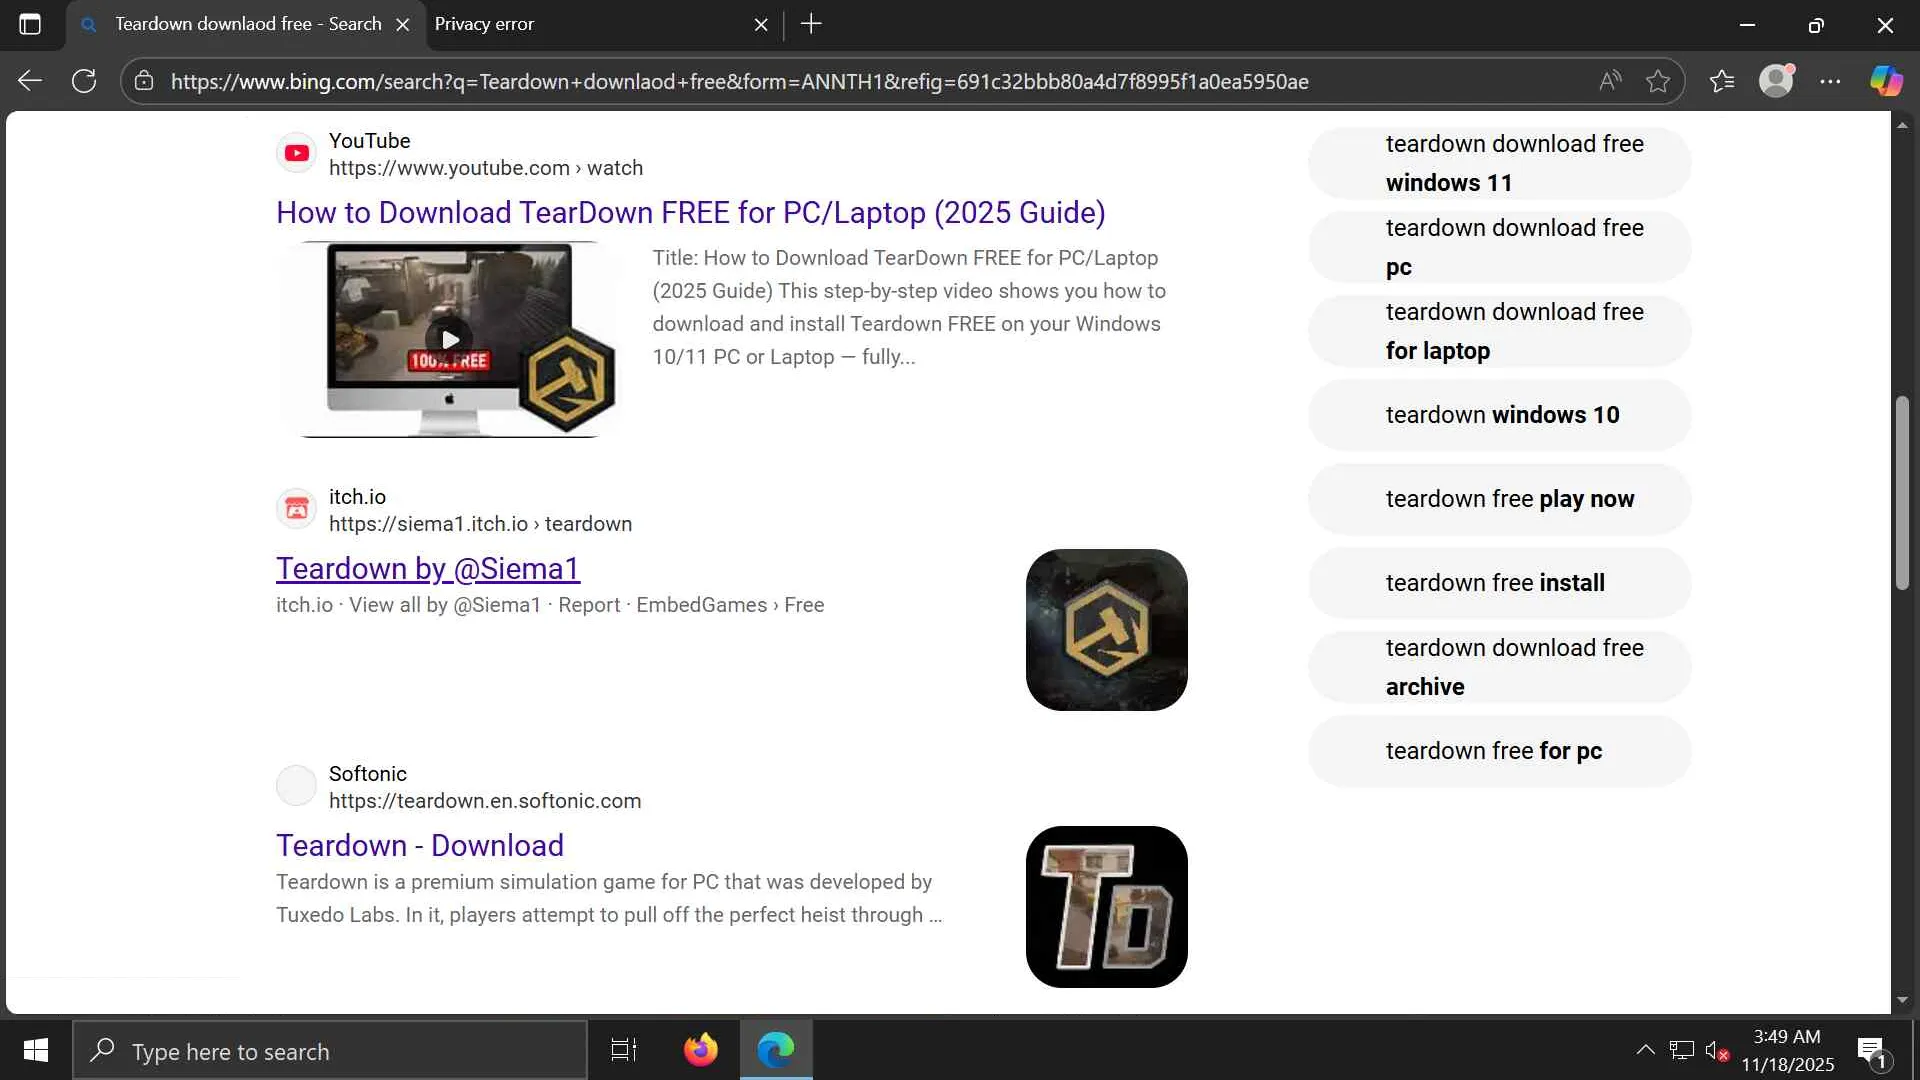
Task: Open the Favorites list icon
Action: click(1722, 81)
